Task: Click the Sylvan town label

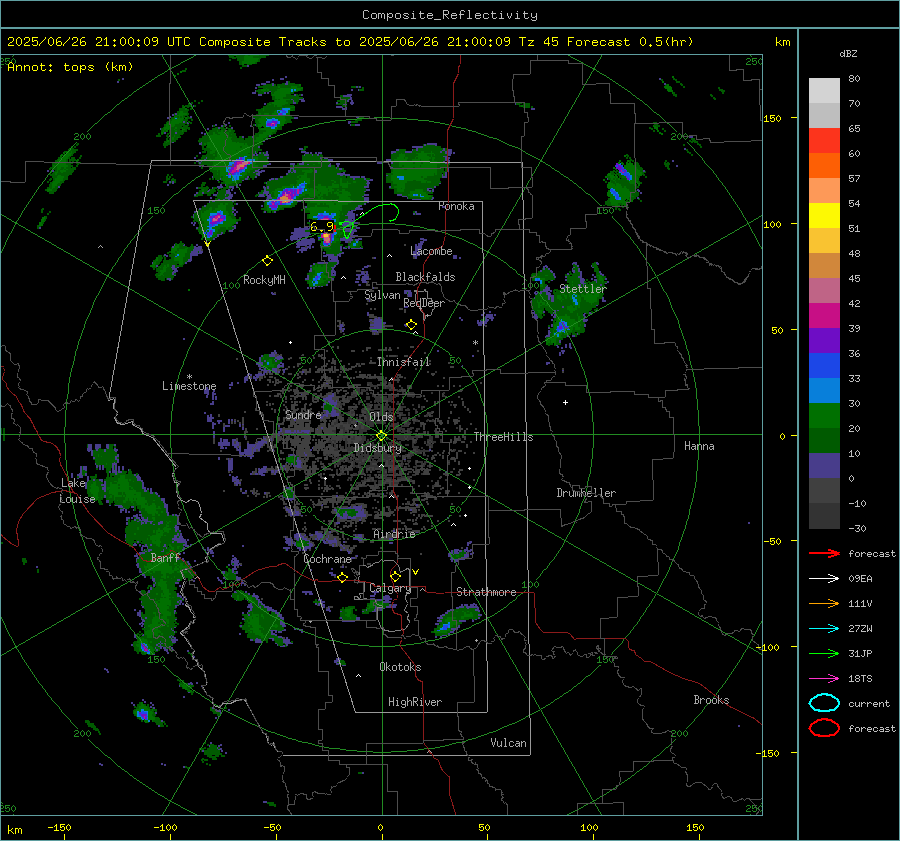Action: 382,295
